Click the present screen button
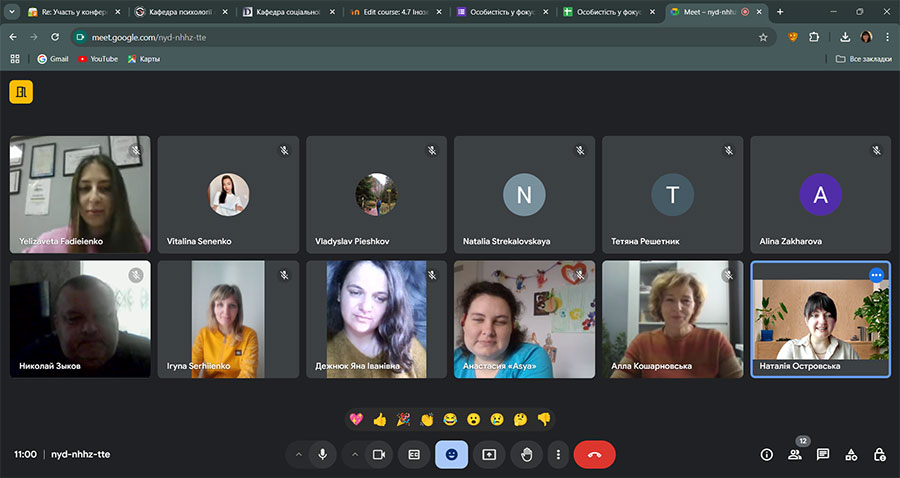Viewport: 900px width, 478px height. (489, 454)
